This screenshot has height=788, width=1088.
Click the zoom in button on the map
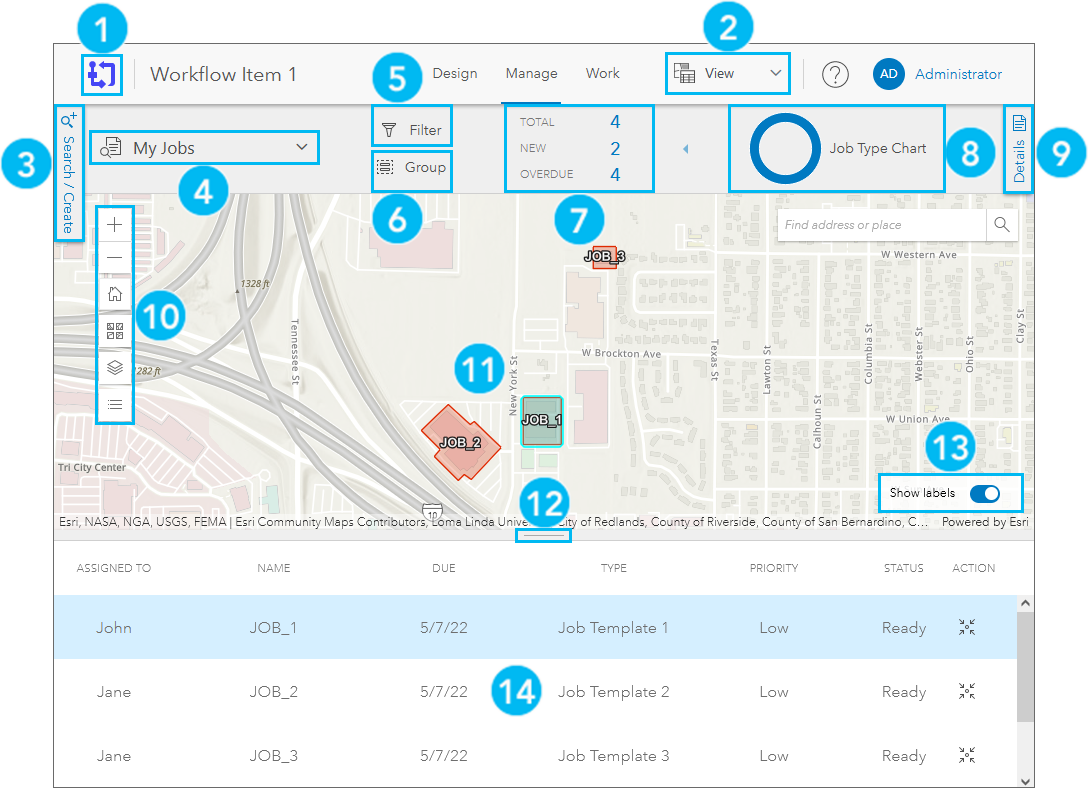coord(115,224)
